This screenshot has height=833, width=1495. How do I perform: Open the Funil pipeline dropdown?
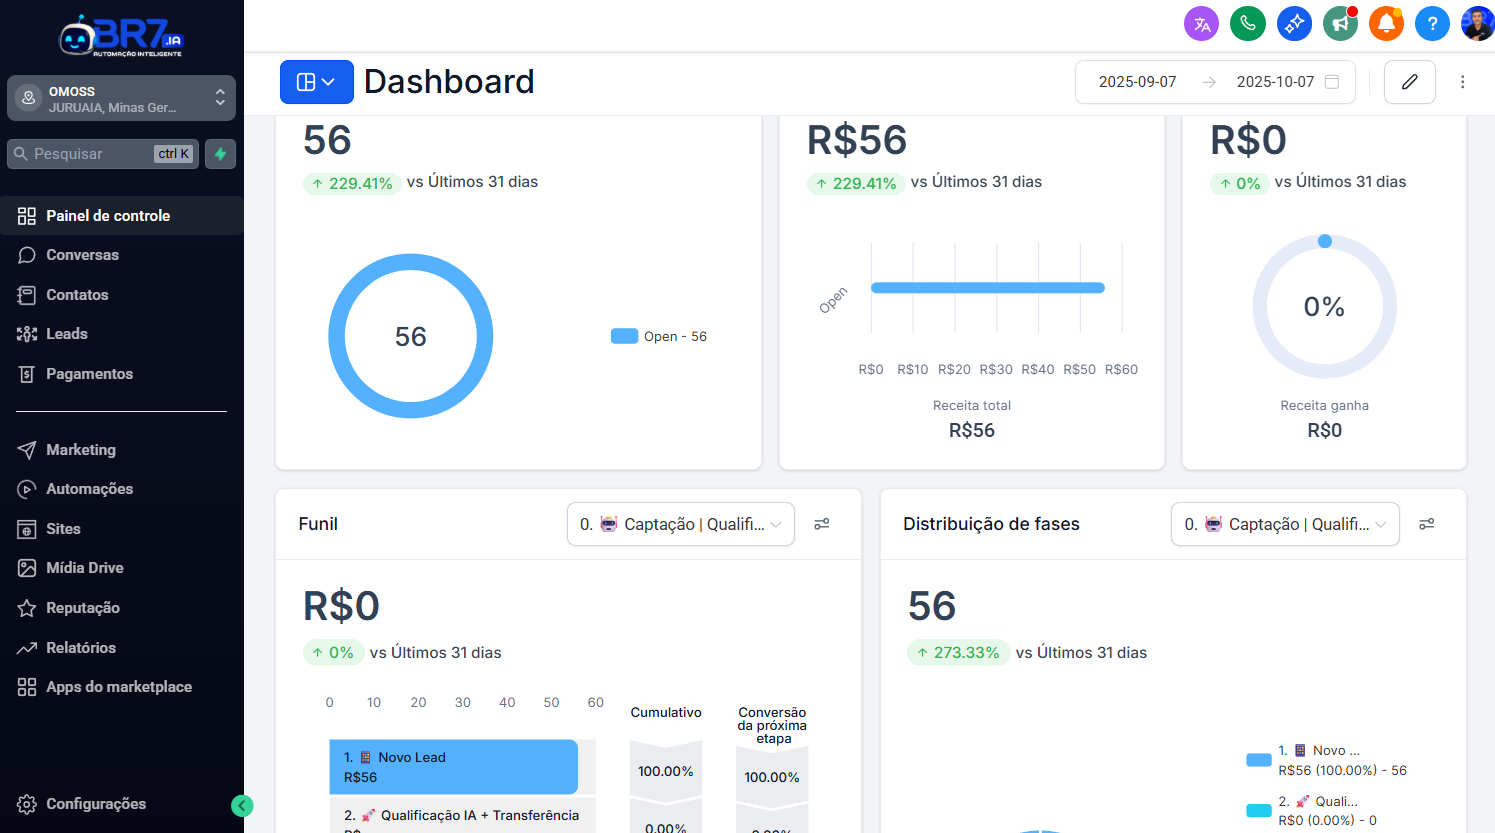(680, 524)
